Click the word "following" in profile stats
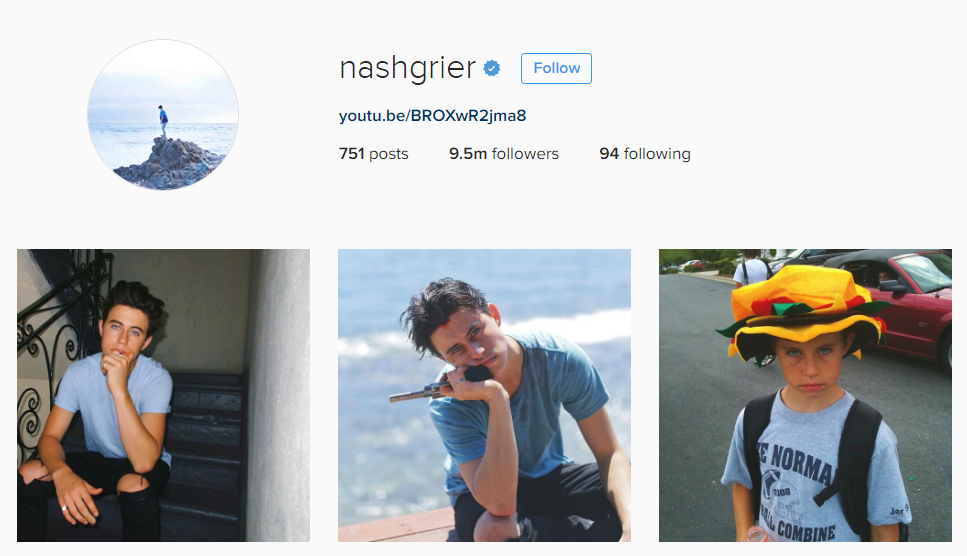Viewport: 967px width, 556px height. (657, 154)
